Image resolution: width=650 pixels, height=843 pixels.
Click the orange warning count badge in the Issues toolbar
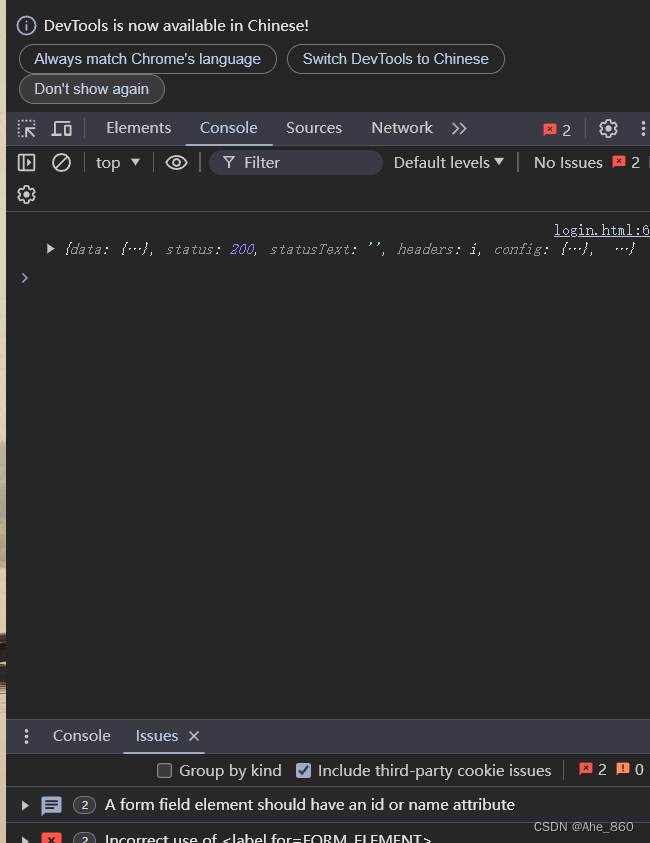(x=630, y=770)
